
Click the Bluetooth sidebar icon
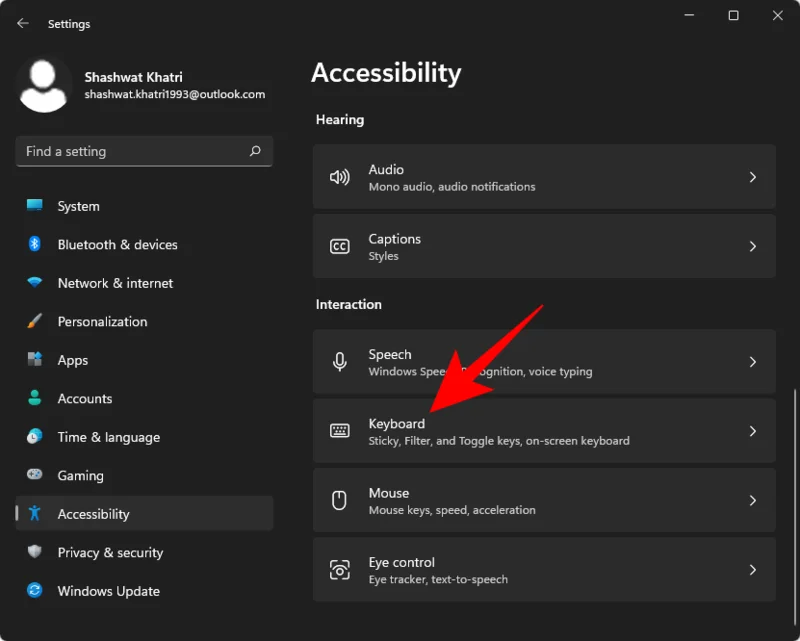point(33,245)
